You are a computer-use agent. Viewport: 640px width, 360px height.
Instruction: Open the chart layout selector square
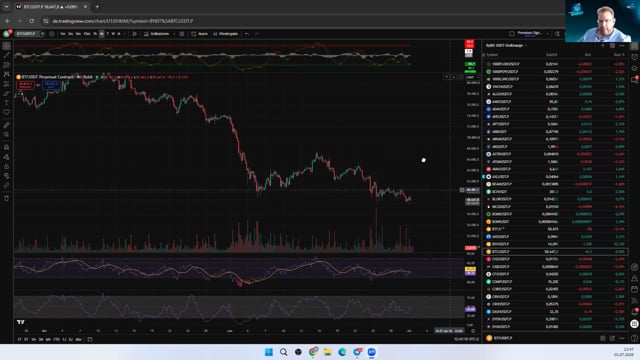tap(512, 34)
